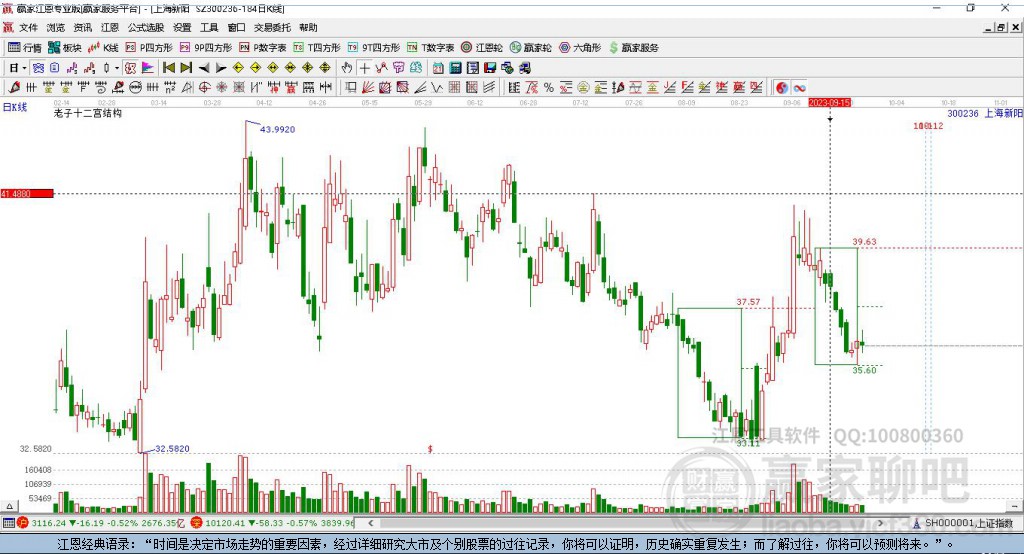The width and height of the screenshot is (1024, 554).
Task: Click the 深 index icon in status bar
Action: [197, 523]
